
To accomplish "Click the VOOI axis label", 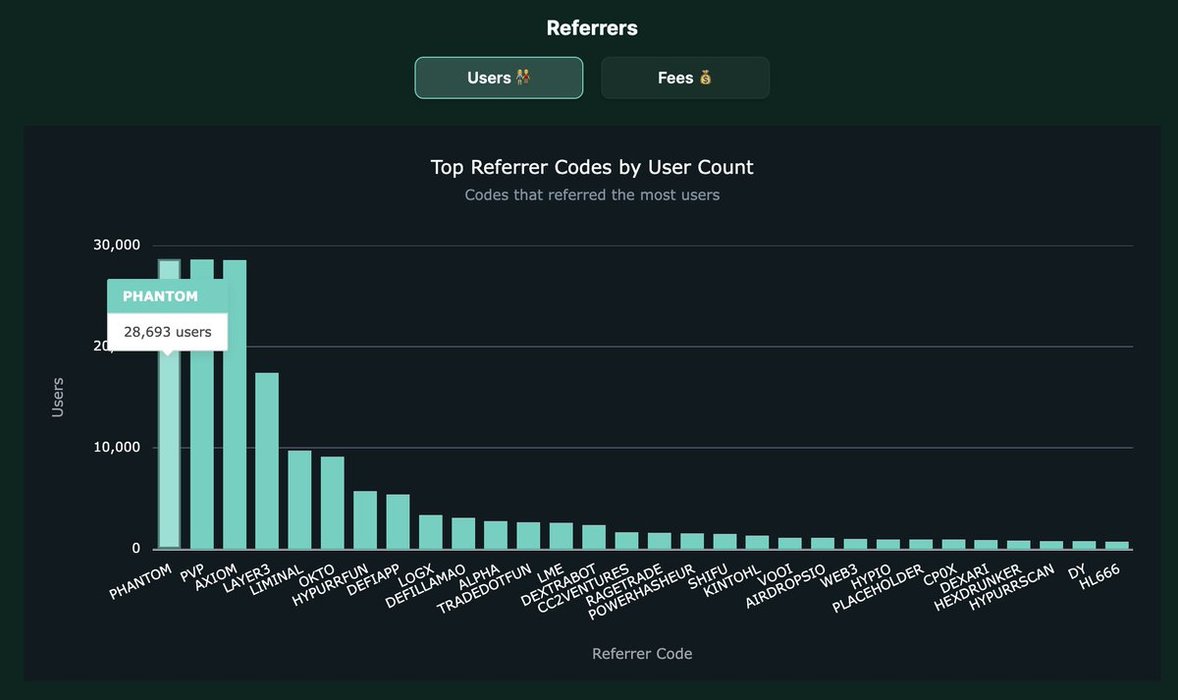I will click(775, 575).
